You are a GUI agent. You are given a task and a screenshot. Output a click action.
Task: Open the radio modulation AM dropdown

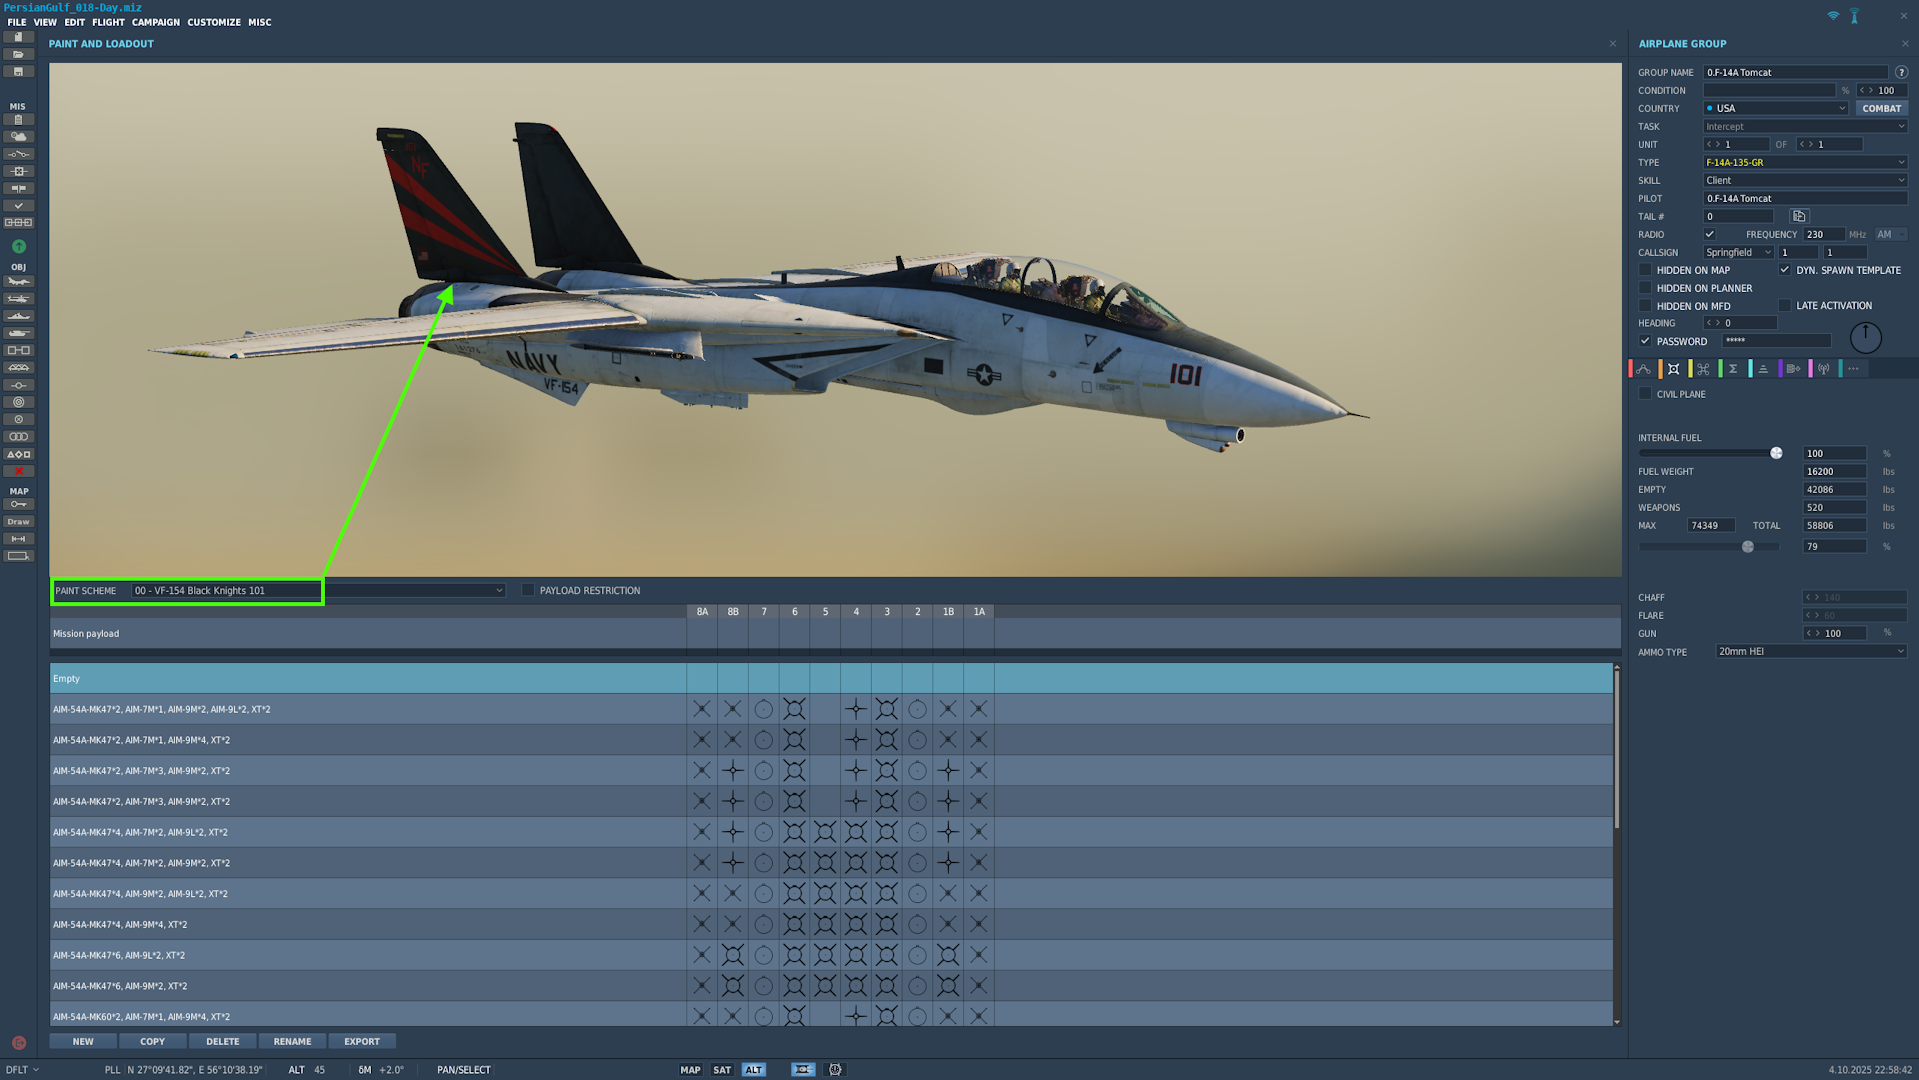pyautogui.click(x=1891, y=234)
